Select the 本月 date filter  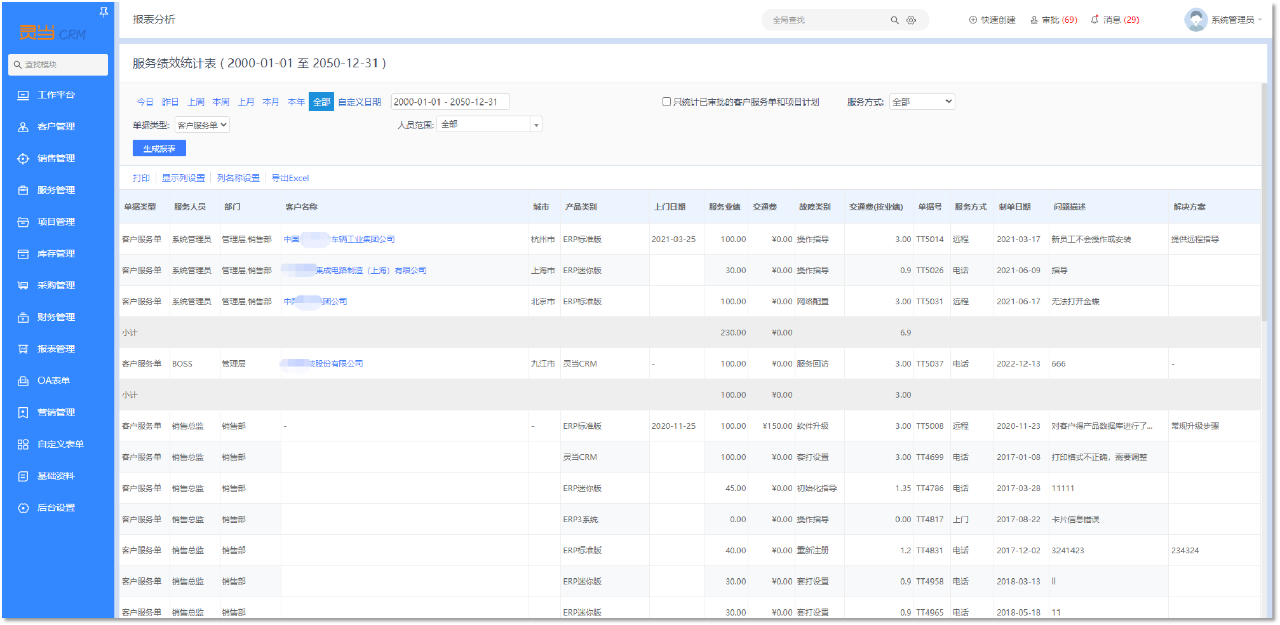[271, 102]
